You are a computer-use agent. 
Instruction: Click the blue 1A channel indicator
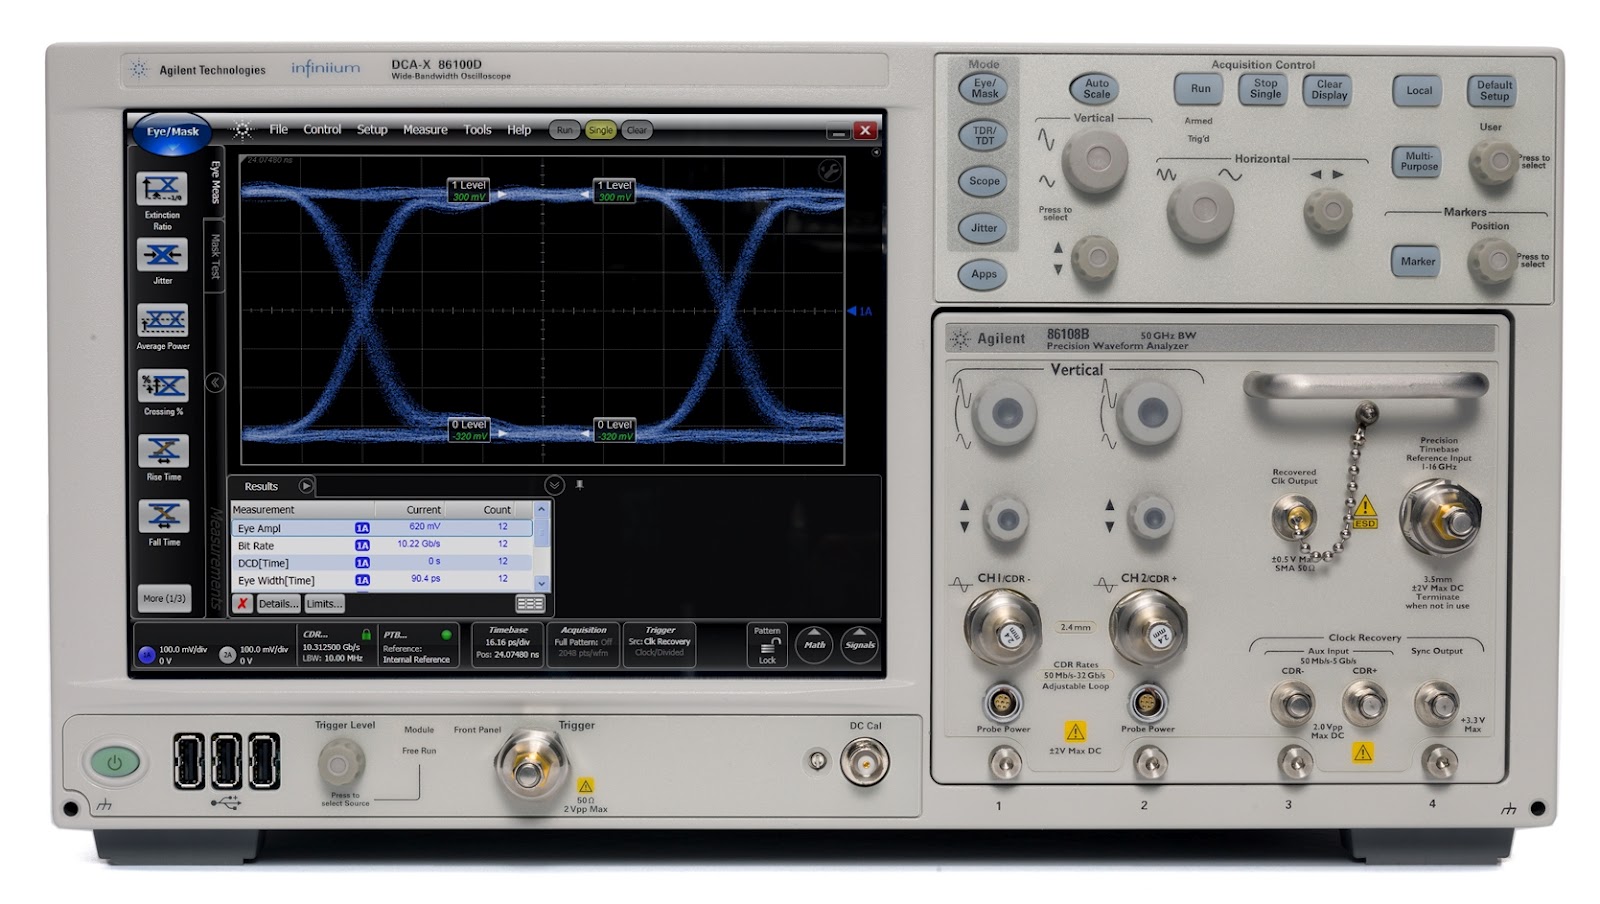point(147,655)
